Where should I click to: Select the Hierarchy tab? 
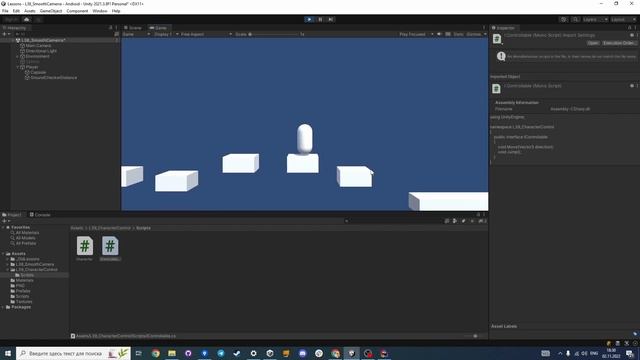[x=15, y=28]
